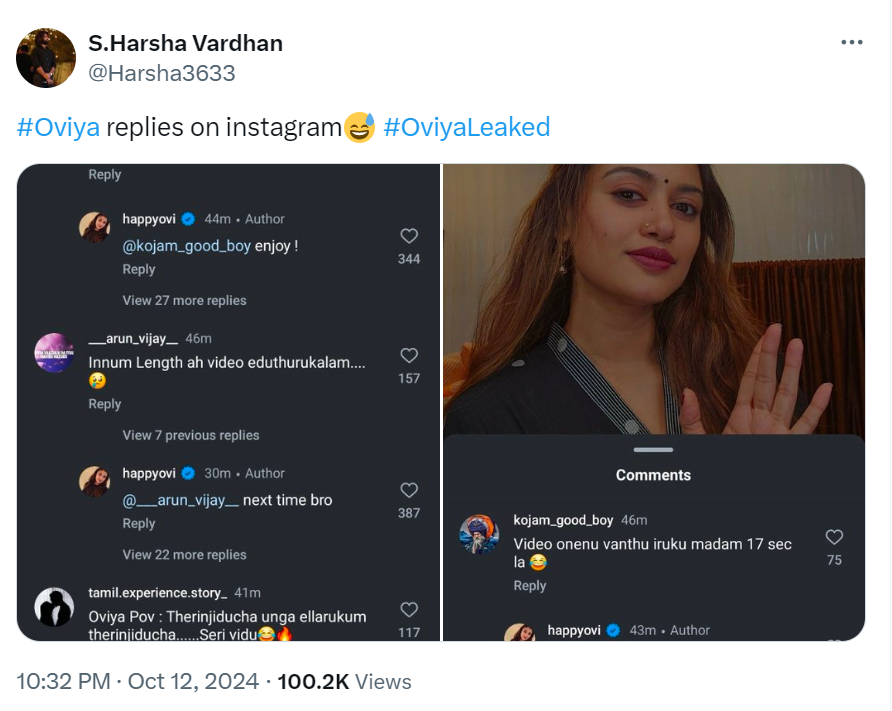This screenshot has height=711, width=892.
Task: Expand View 22 more replies
Action: tap(184, 554)
